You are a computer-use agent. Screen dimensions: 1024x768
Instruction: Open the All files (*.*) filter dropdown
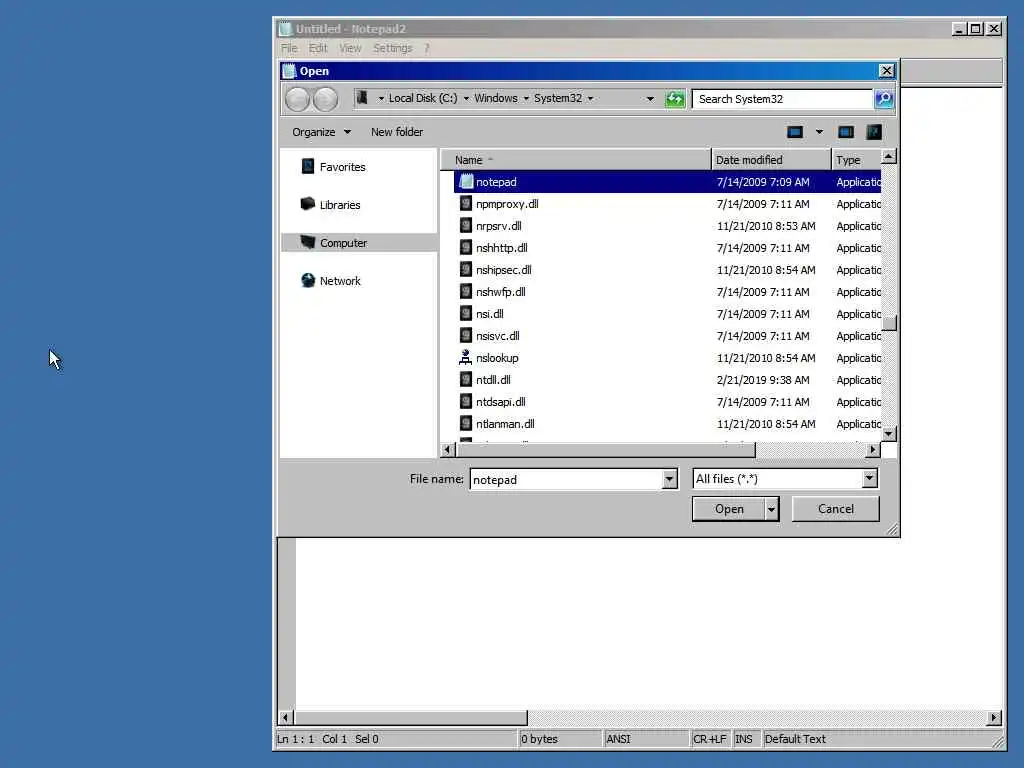(x=869, y=479)
